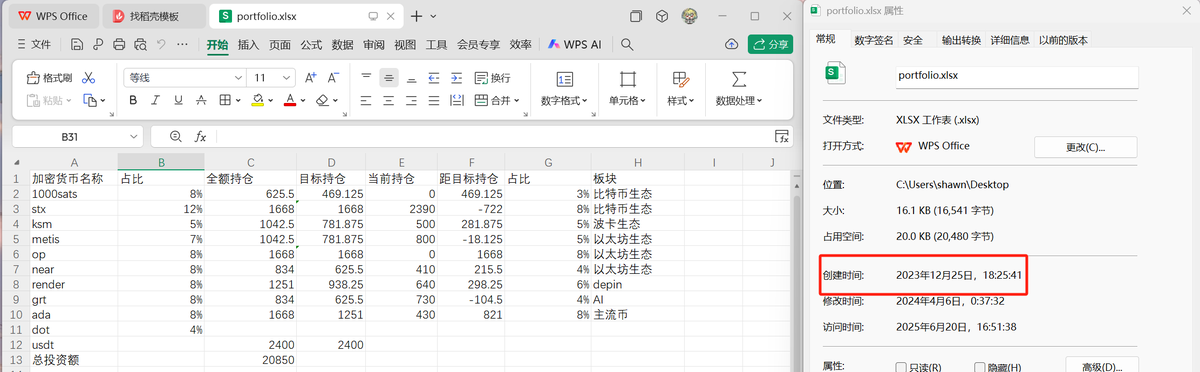
Task: Open Print Preview from quick access toolbar
Action: tap(140, 44)
